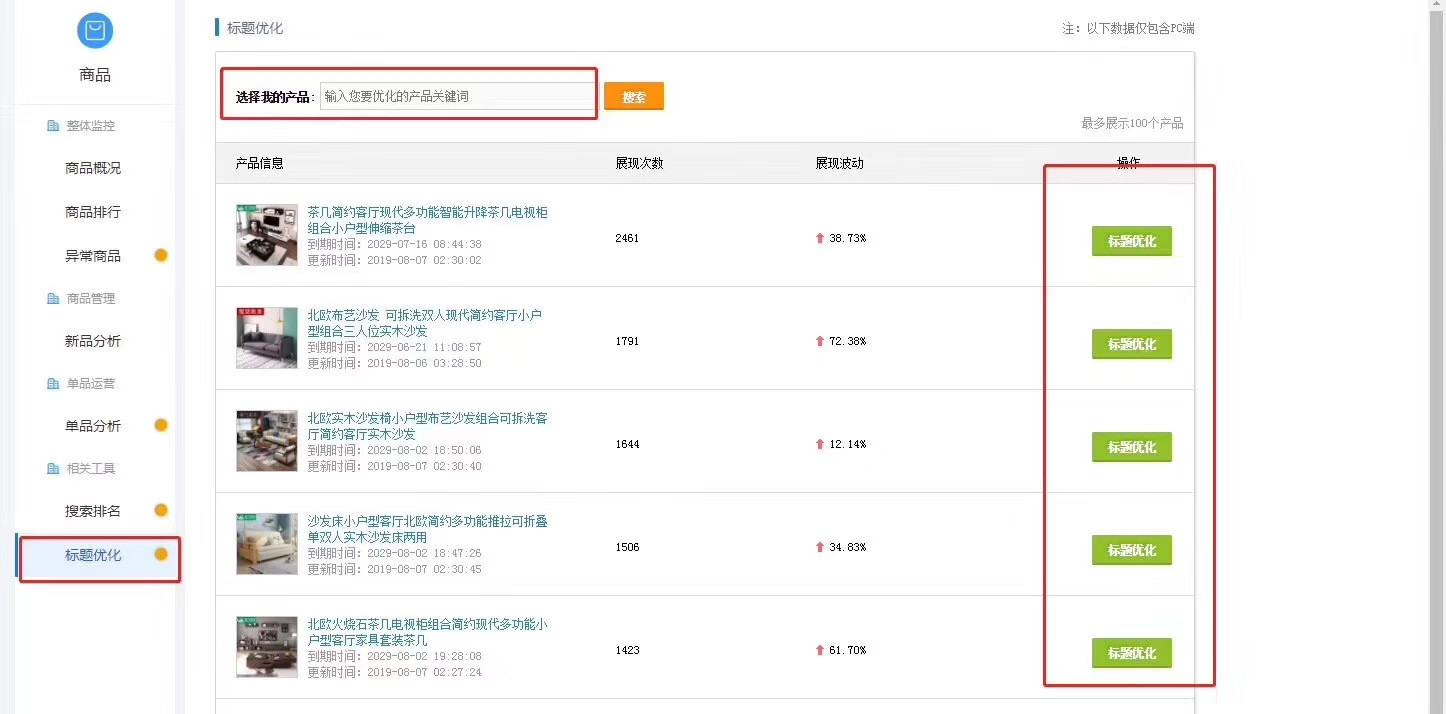Click thumbnail of 北欧布艺沙发 product
This screenshot has height=714, width=1446.
click(x=267, y=338)
